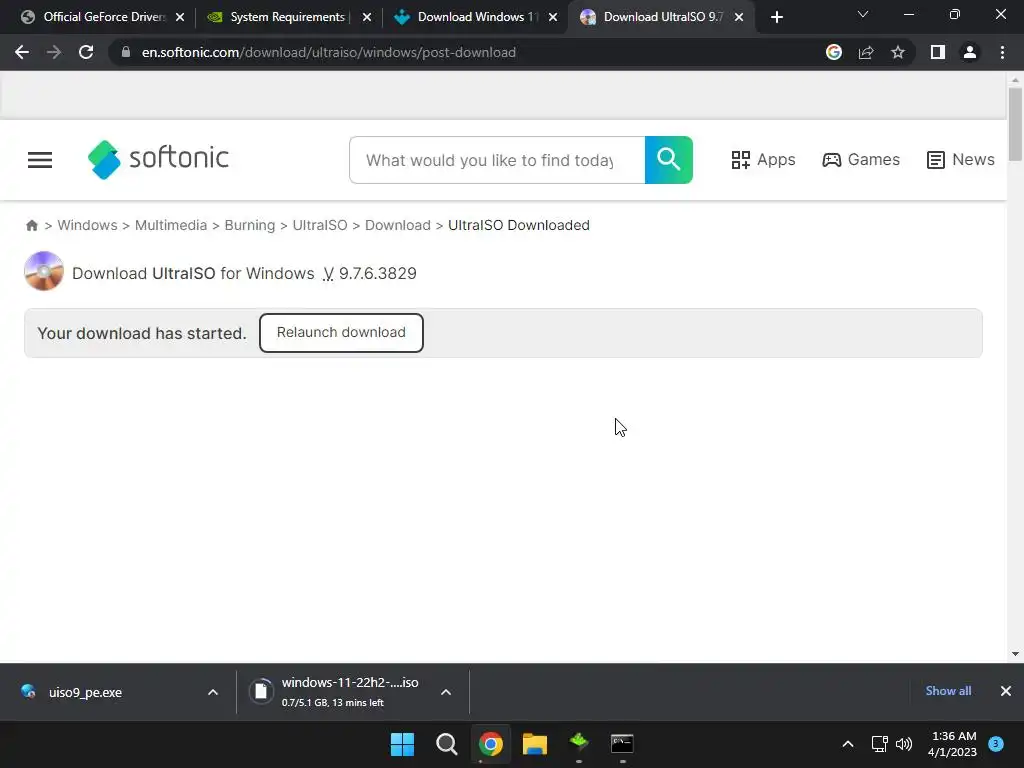Go to UltraISO breadcrumb link
This screenshot has width=1024, height=768.
coord(320,225)
